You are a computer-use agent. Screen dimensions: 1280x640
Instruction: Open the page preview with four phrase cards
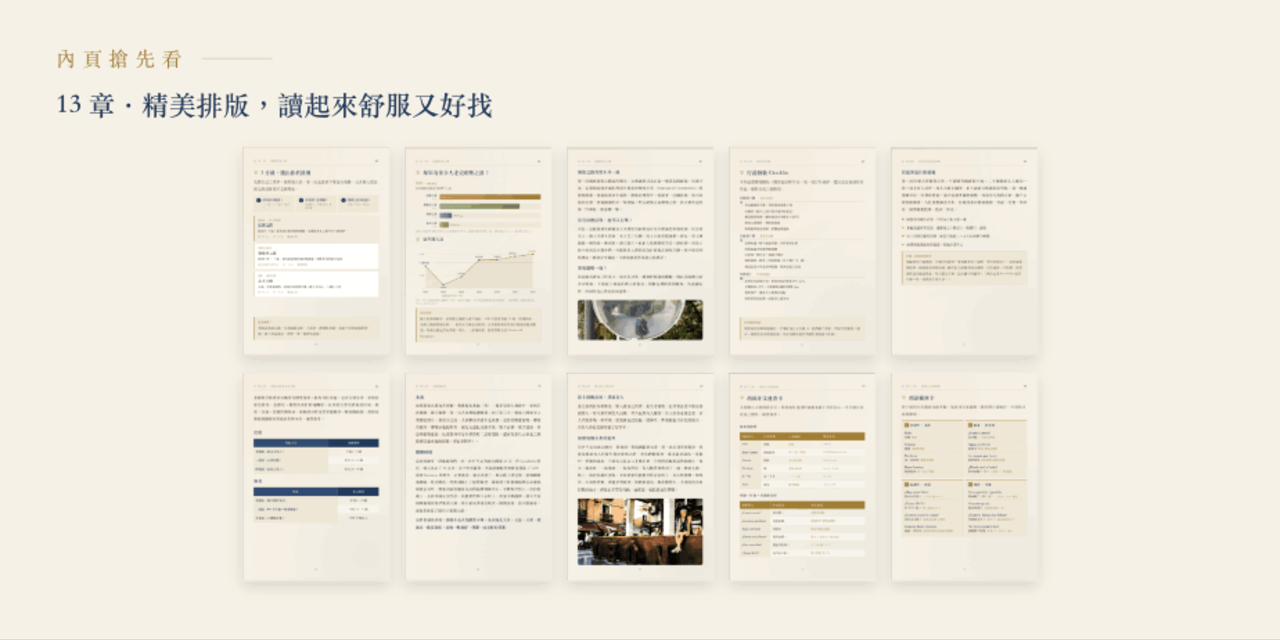[x=963, y=477]
